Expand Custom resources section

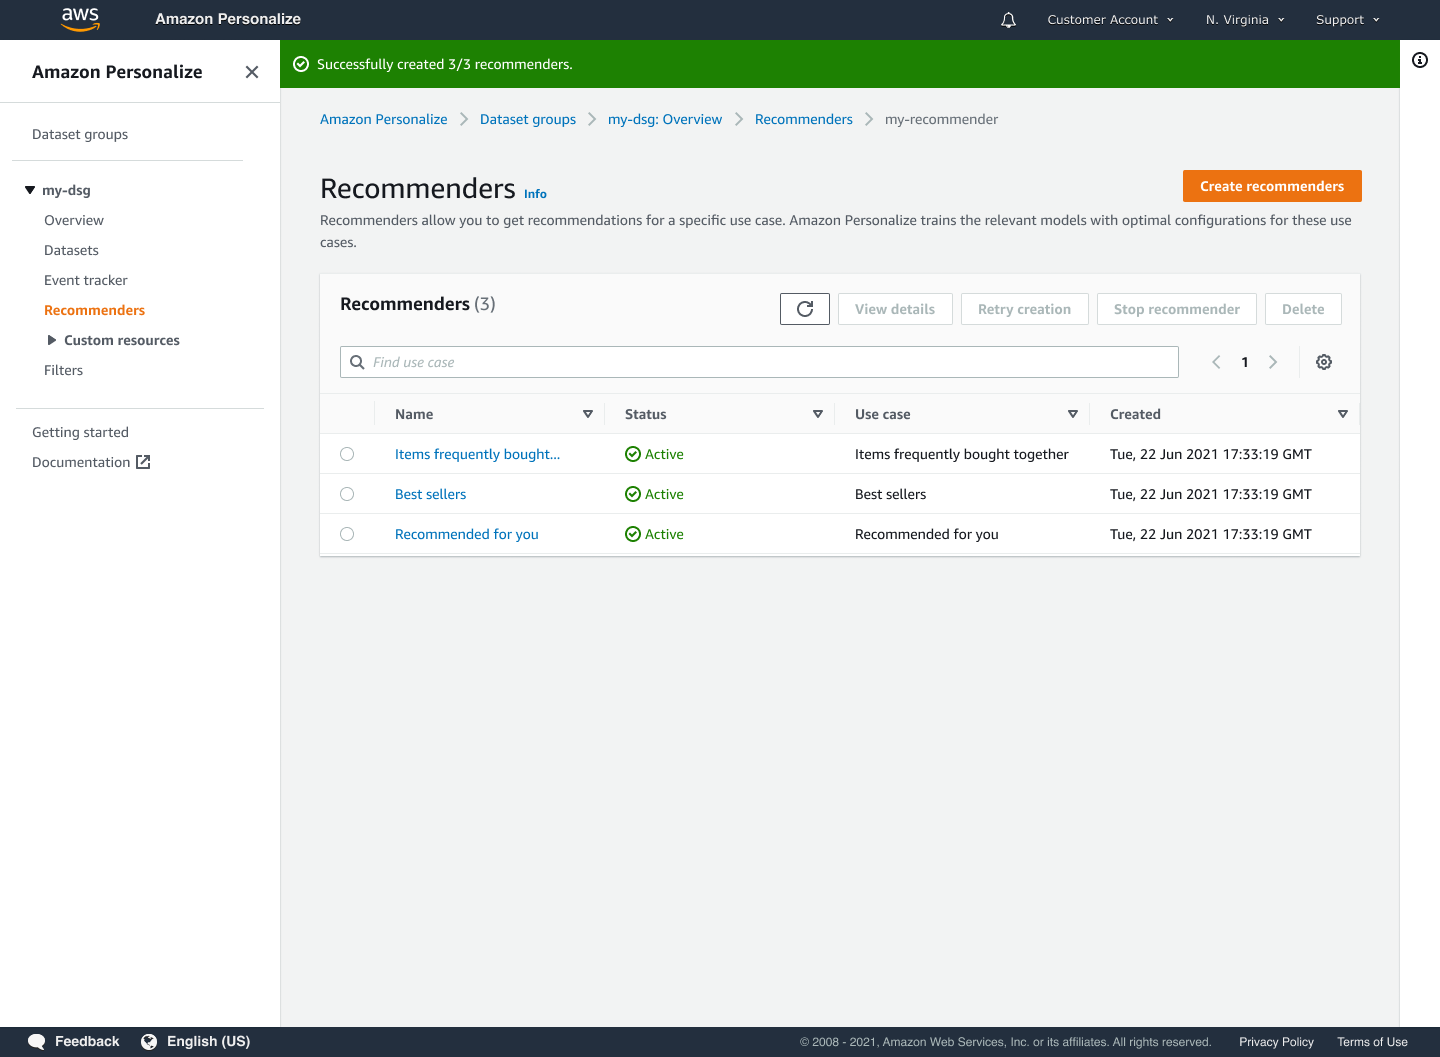(x=52, y=340)
